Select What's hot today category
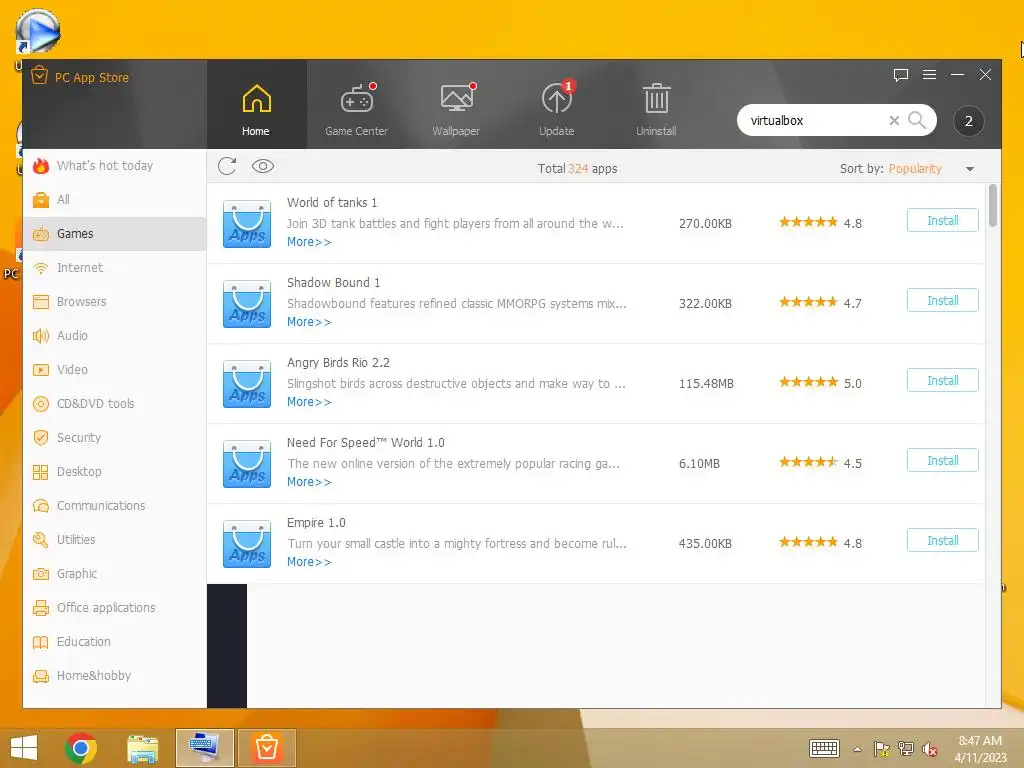This screenshot has height=768, width=1024. [x=115, y=166]
